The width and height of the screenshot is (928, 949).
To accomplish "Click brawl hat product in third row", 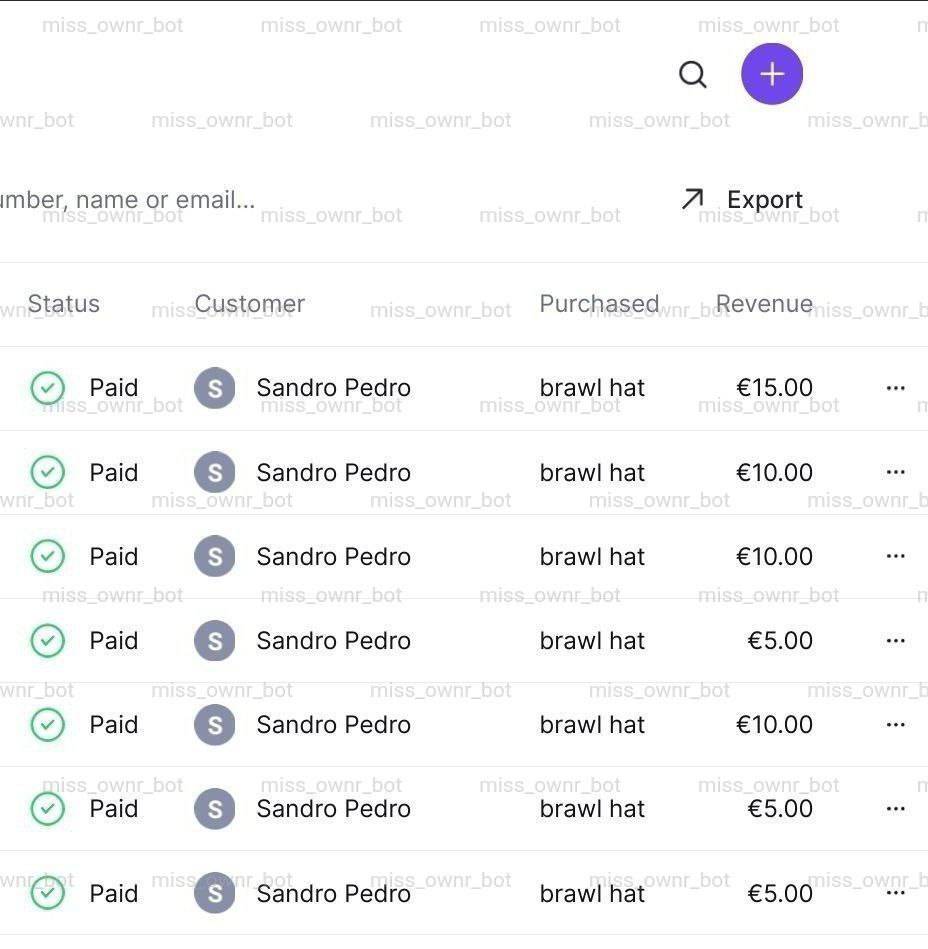I will click(592, 557).
